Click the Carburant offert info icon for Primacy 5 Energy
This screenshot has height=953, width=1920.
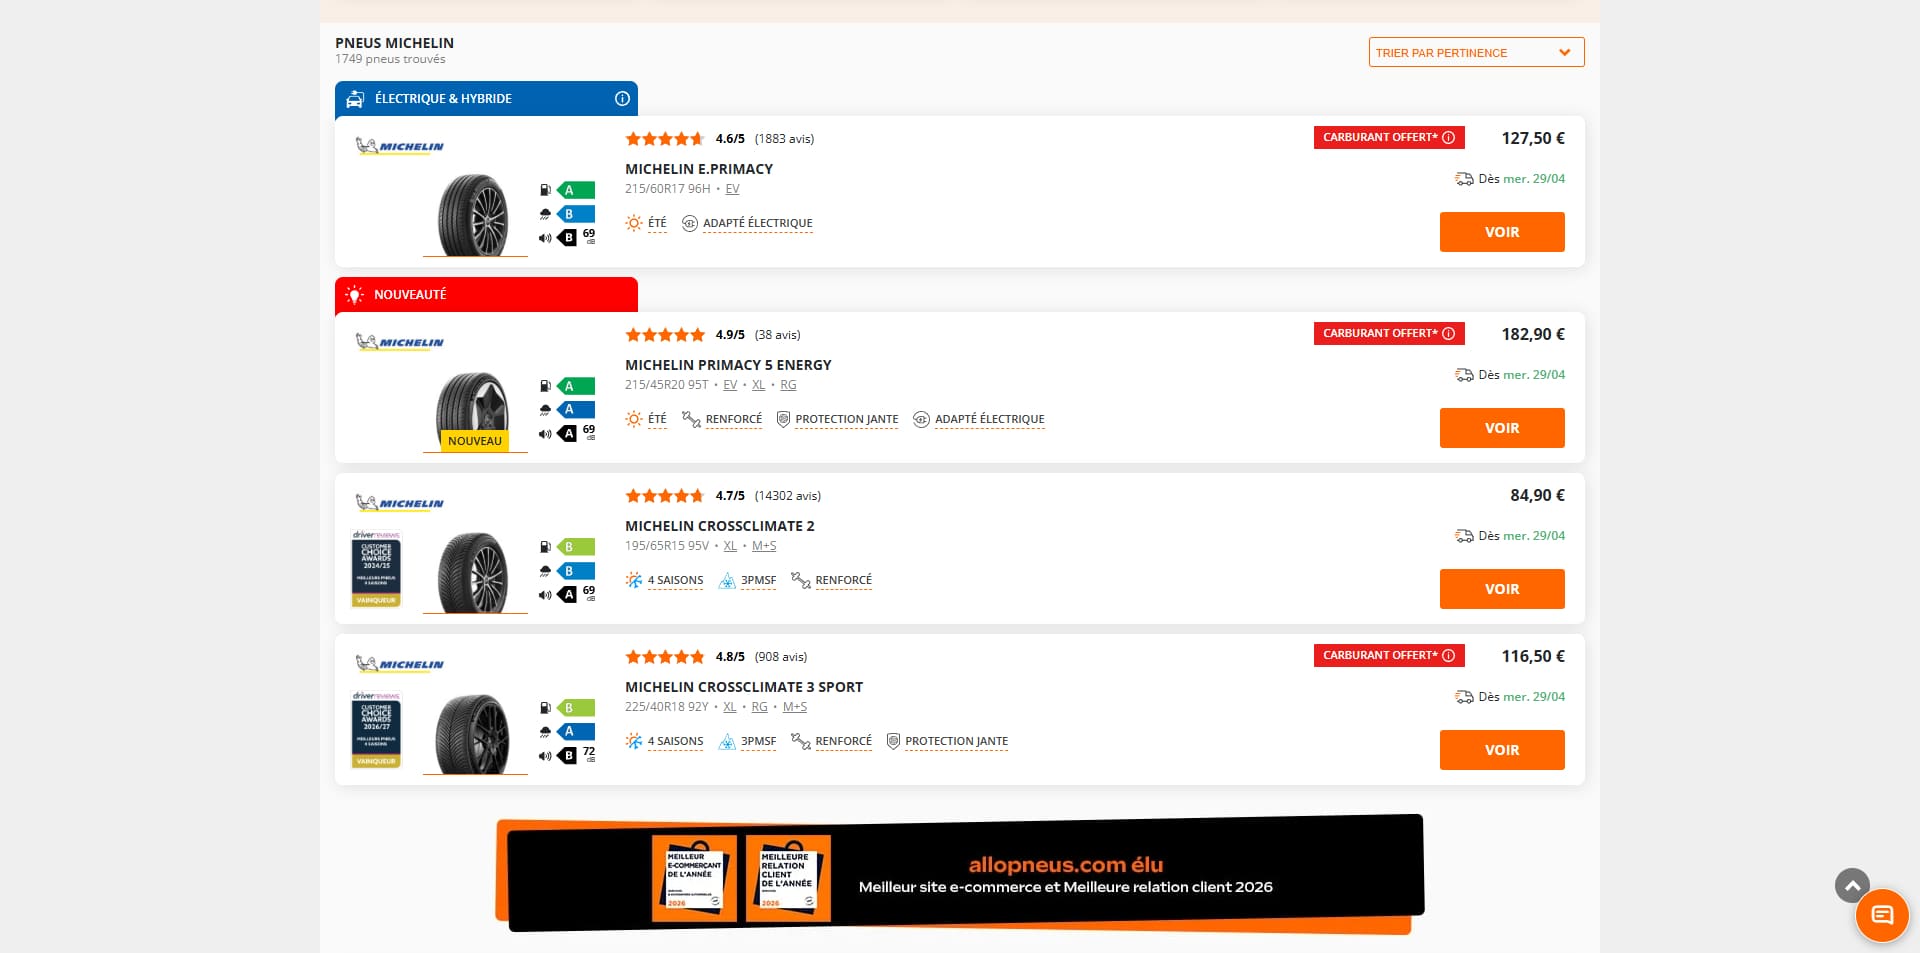pyautogui.click(x=1448, y=334)
